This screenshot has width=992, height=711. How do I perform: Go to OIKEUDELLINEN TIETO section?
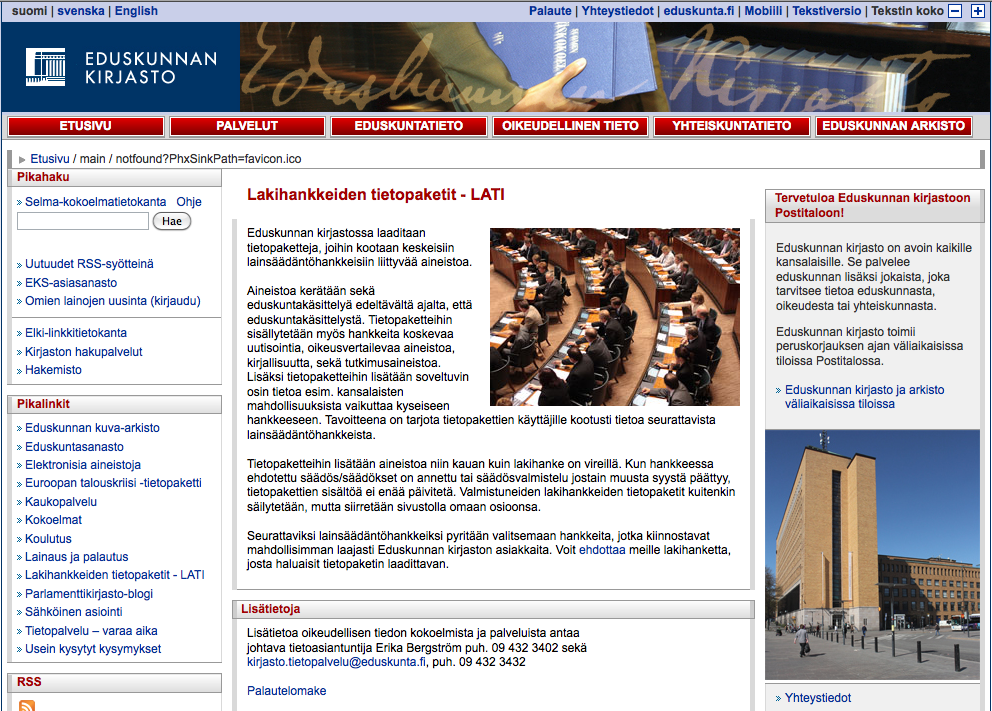[570, 126]
